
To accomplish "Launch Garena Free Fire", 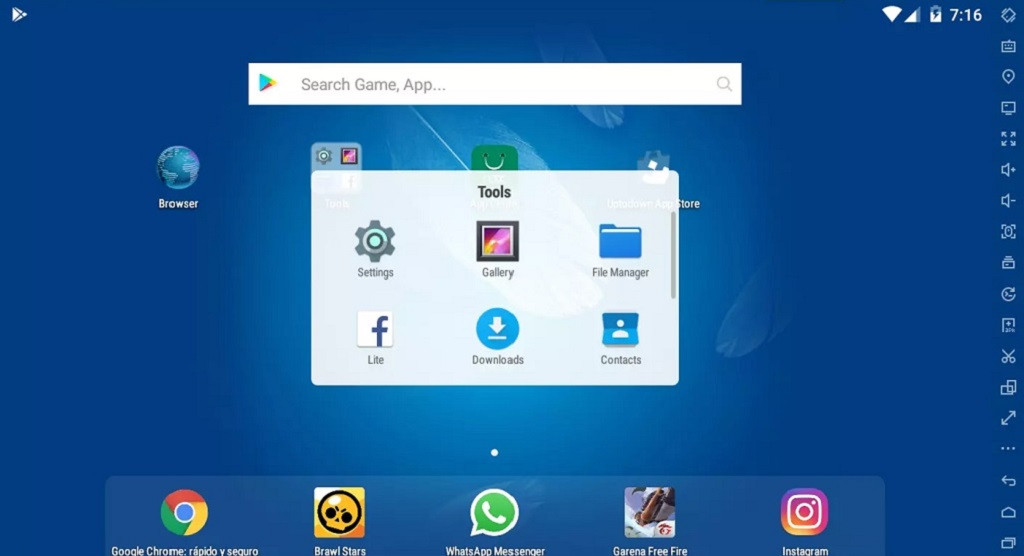I will click(649, 513).
